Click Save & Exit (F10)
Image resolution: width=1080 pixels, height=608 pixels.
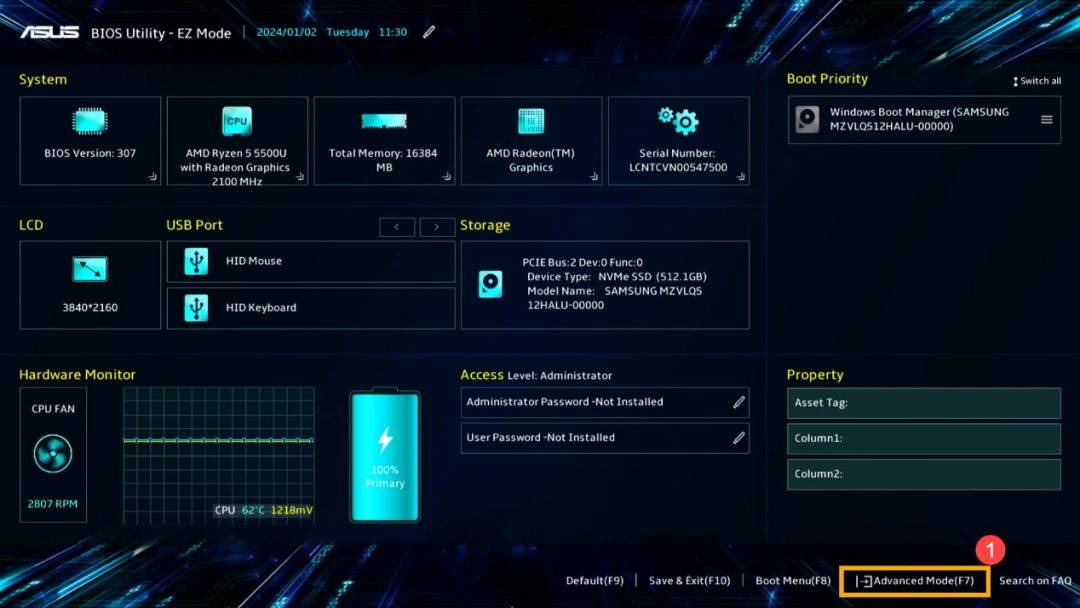pos(688,580)
